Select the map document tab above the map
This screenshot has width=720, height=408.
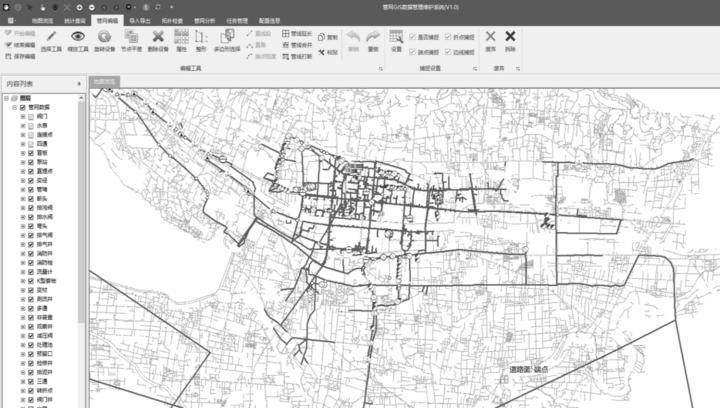click(x=104, y=82)
